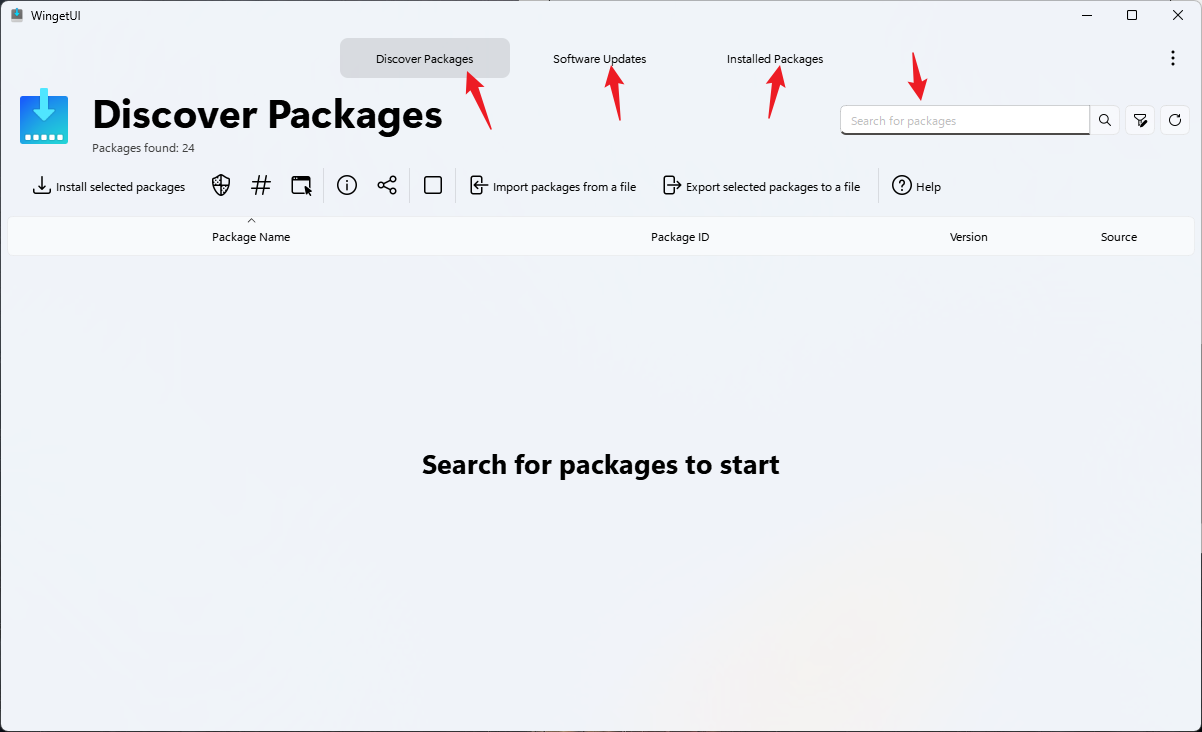Select the Discover Packages tab

tap(424, 59)
